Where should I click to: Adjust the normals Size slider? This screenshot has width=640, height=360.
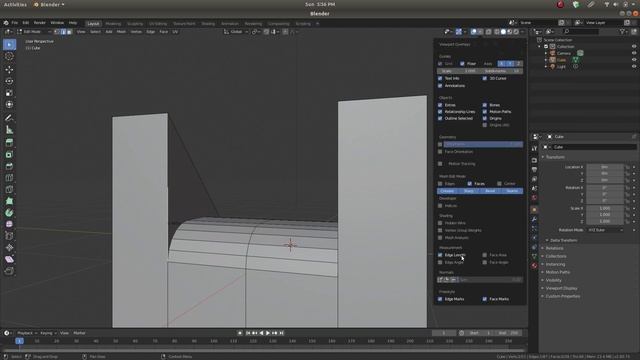[x=490, y=280]
